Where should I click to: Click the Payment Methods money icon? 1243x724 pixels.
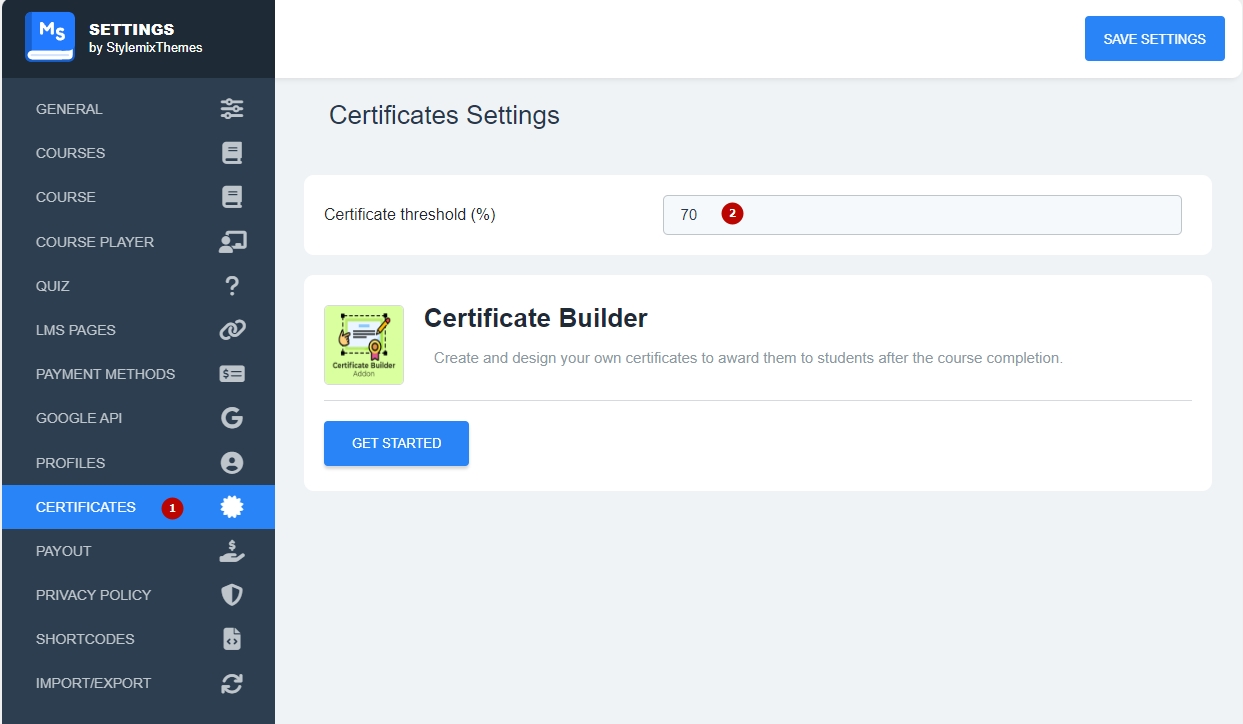coord(232,374)
